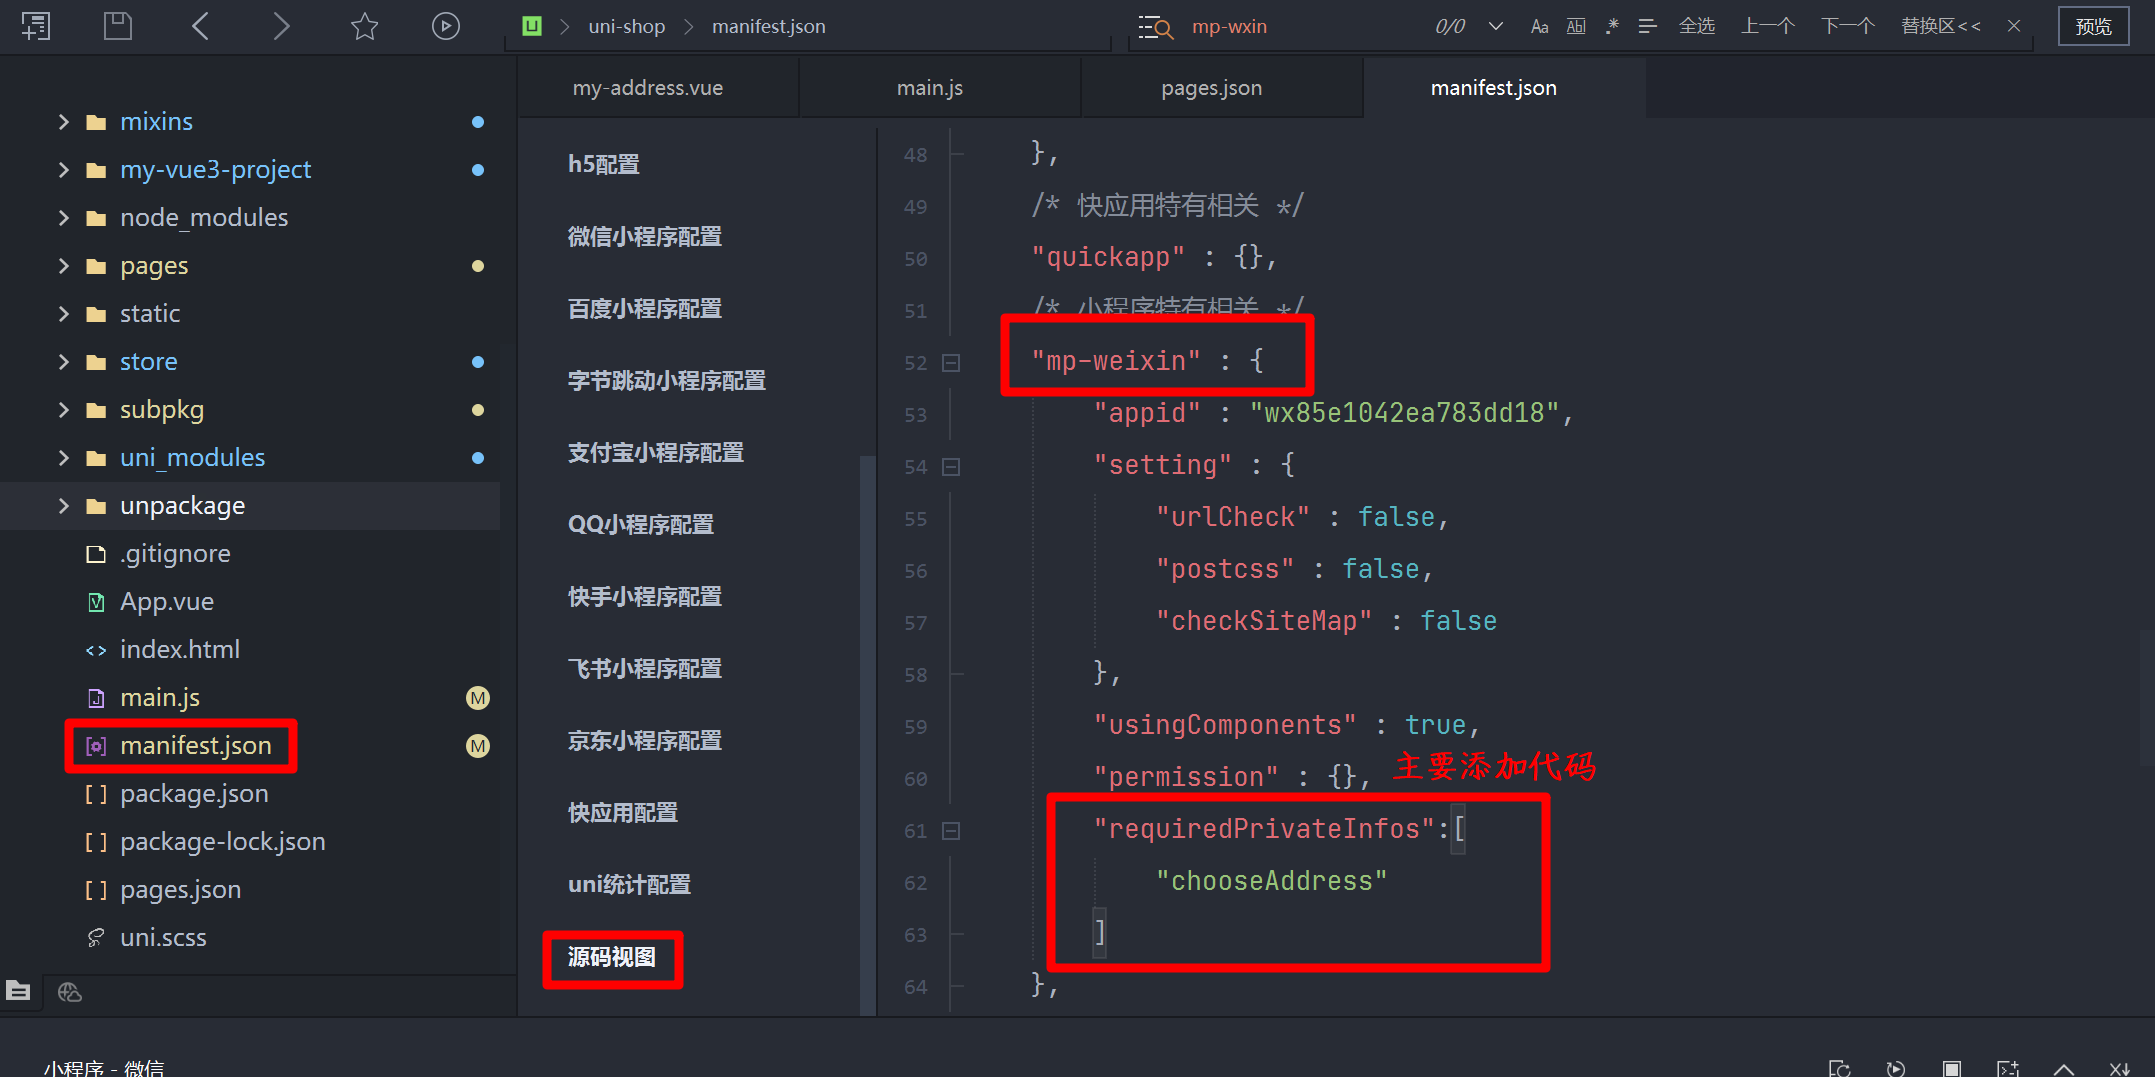Viewport: 2155px width, 1077px height.
Task: Click the M badge beside main.js
Action: click(x=478, y=698)
